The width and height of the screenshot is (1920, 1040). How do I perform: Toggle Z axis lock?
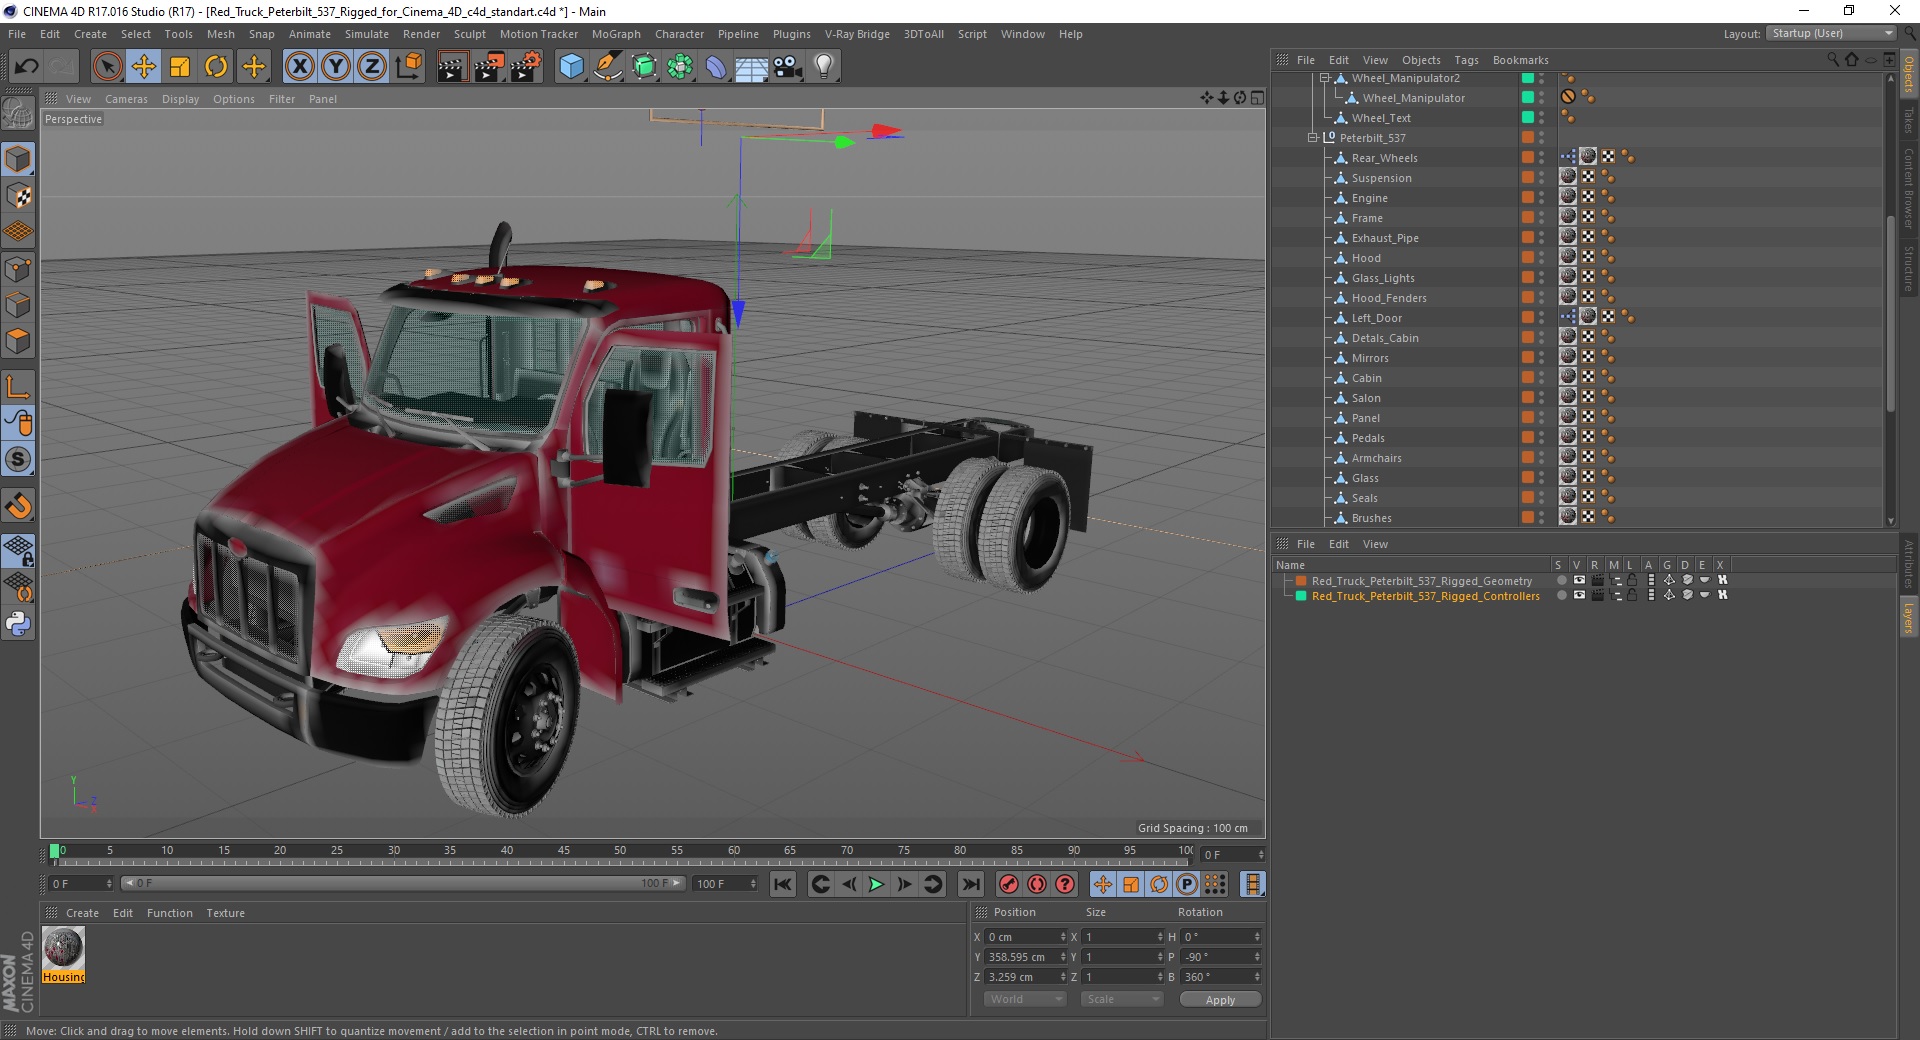tap(372, 67)
